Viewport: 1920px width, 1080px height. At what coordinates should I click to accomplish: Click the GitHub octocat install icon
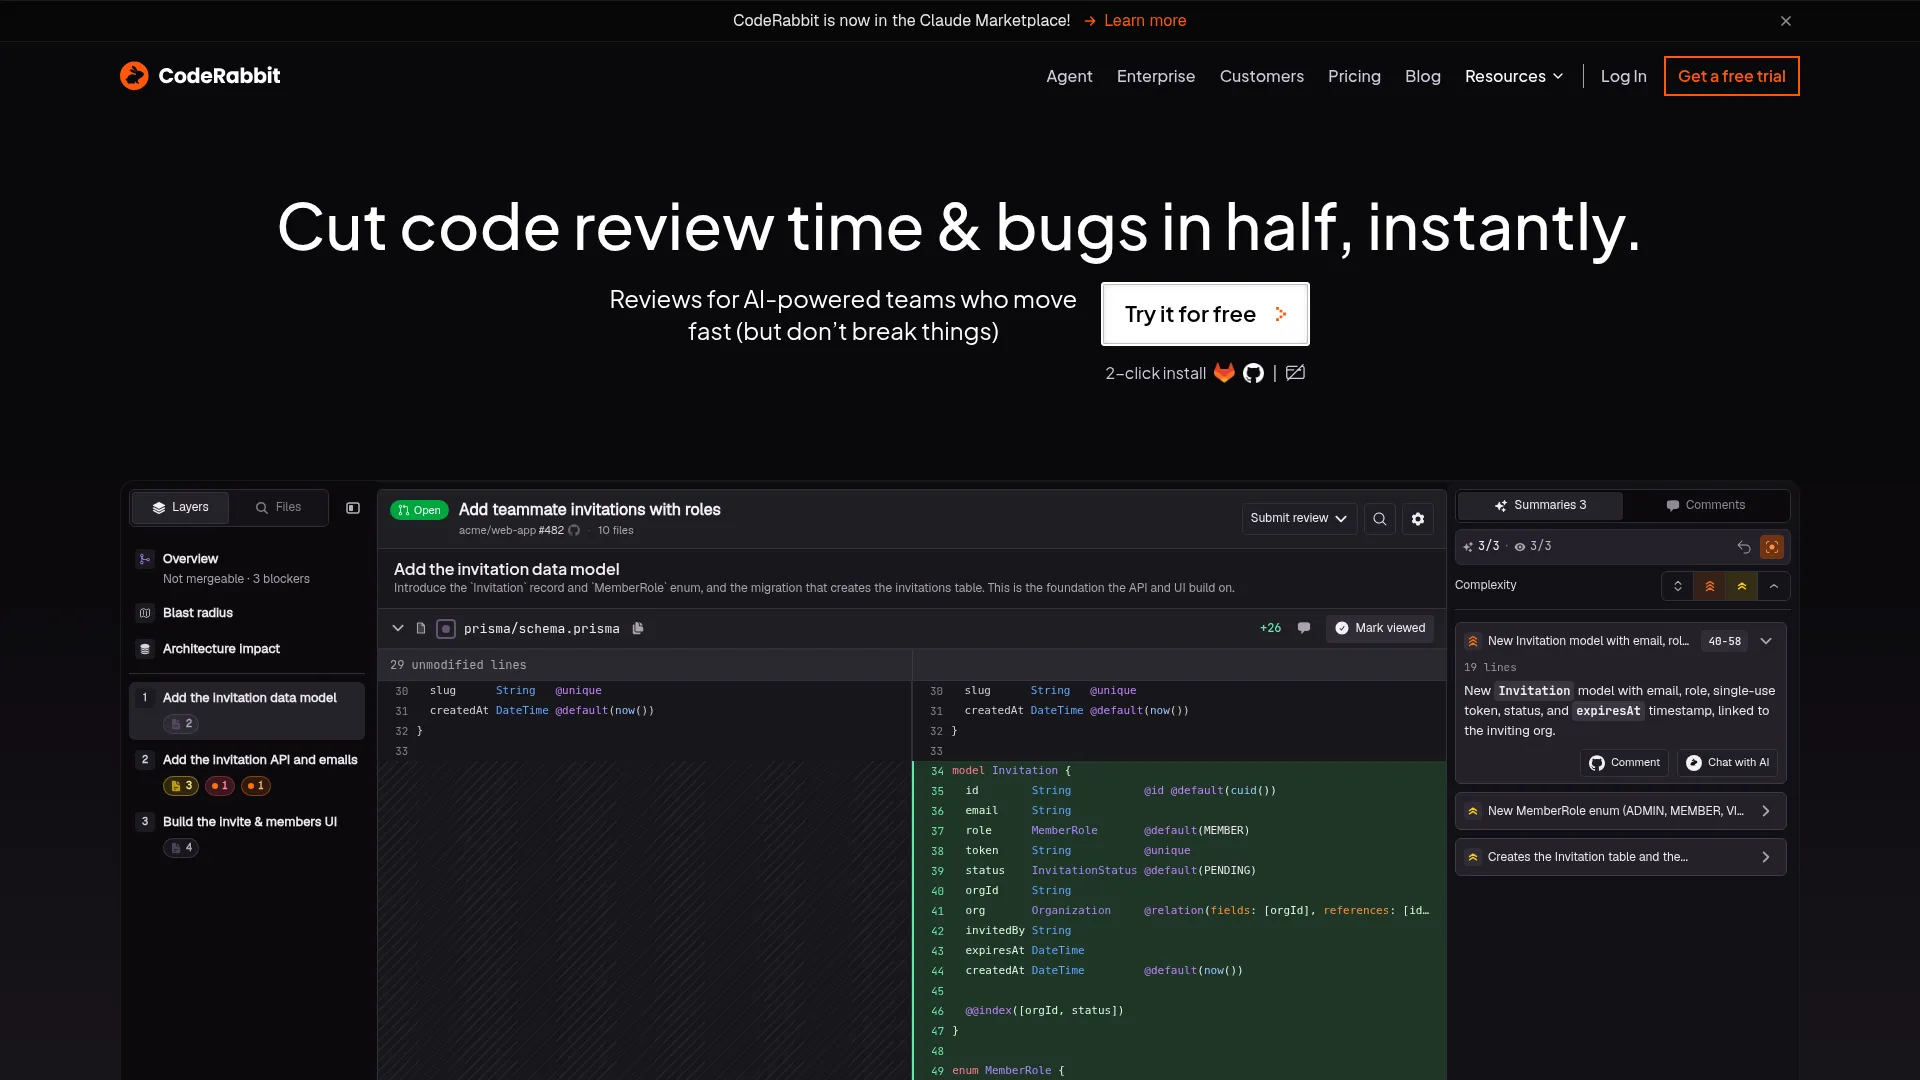(x=1253, y=373)
